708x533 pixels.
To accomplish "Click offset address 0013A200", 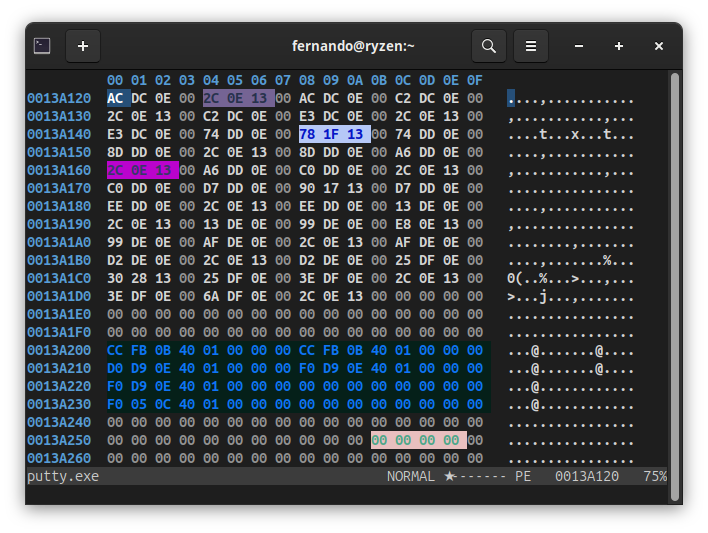I will 59,351.
